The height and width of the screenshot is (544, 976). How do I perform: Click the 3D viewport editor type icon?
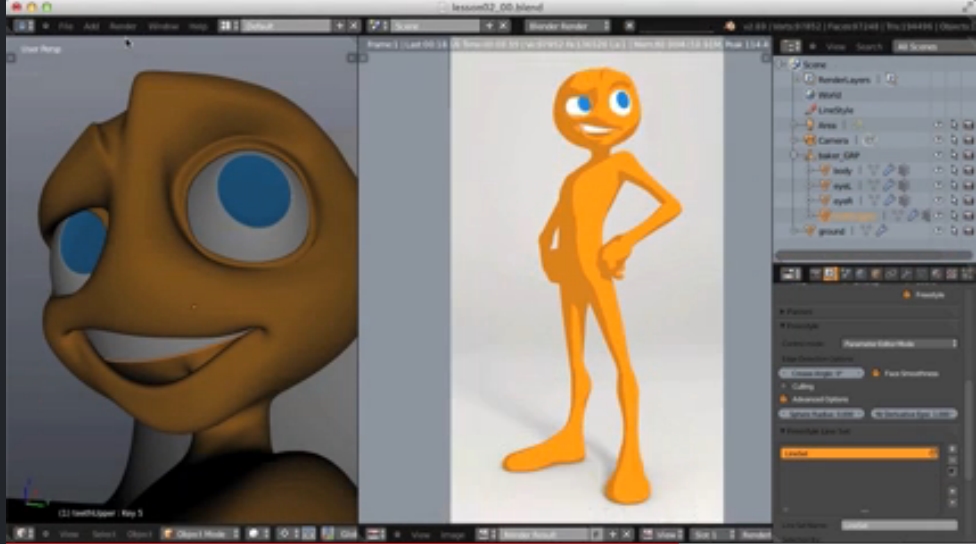pyautogui.click(x=24, y=534)
